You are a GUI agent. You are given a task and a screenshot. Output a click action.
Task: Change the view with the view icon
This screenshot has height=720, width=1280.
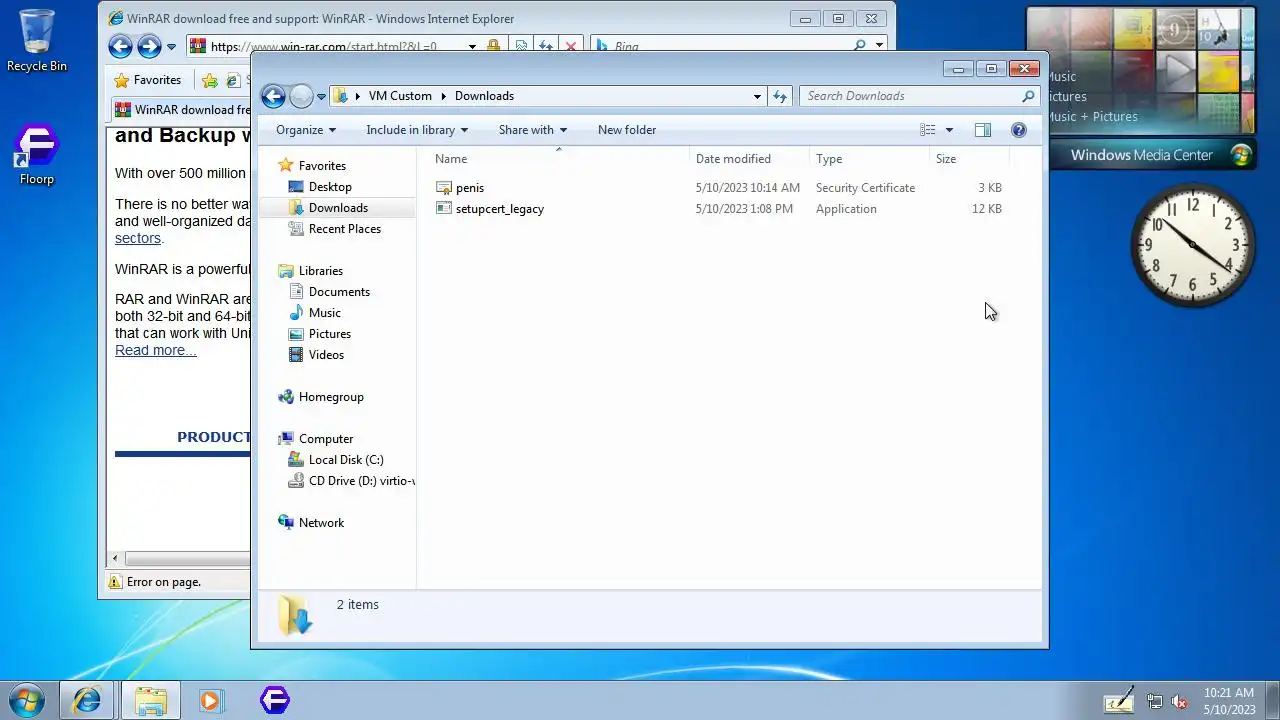(x=928, y=130)
